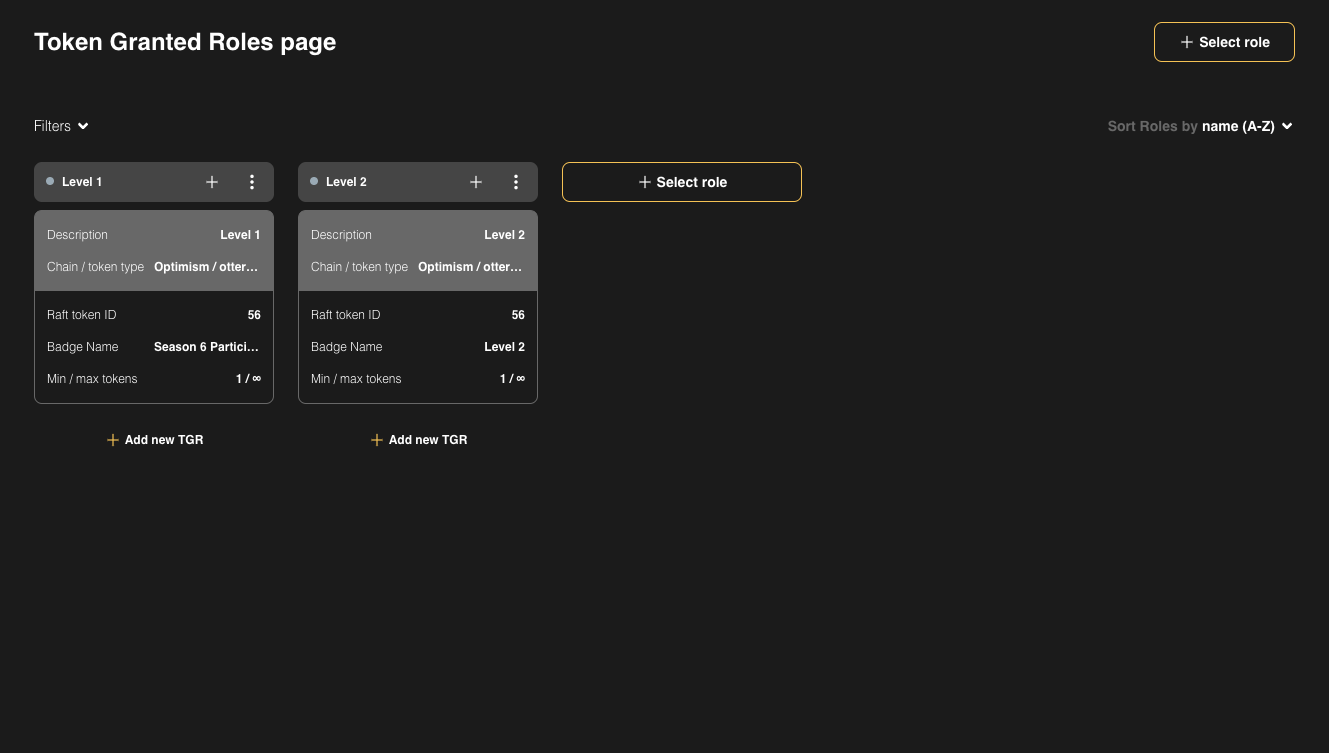The height and width of the screenshot is (753, 1329).
Task: Click the status dot beside Level 2
Action: [x=314, y=182]
